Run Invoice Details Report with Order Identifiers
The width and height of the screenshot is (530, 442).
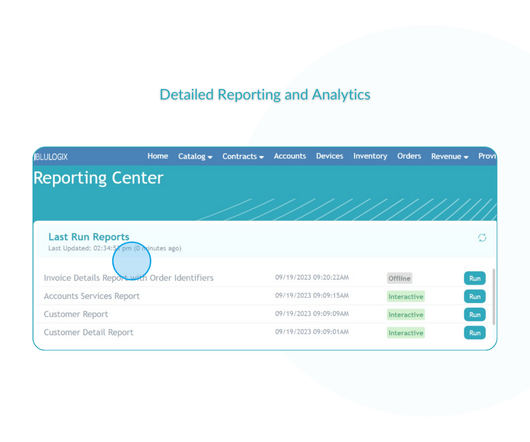(475, 278)
